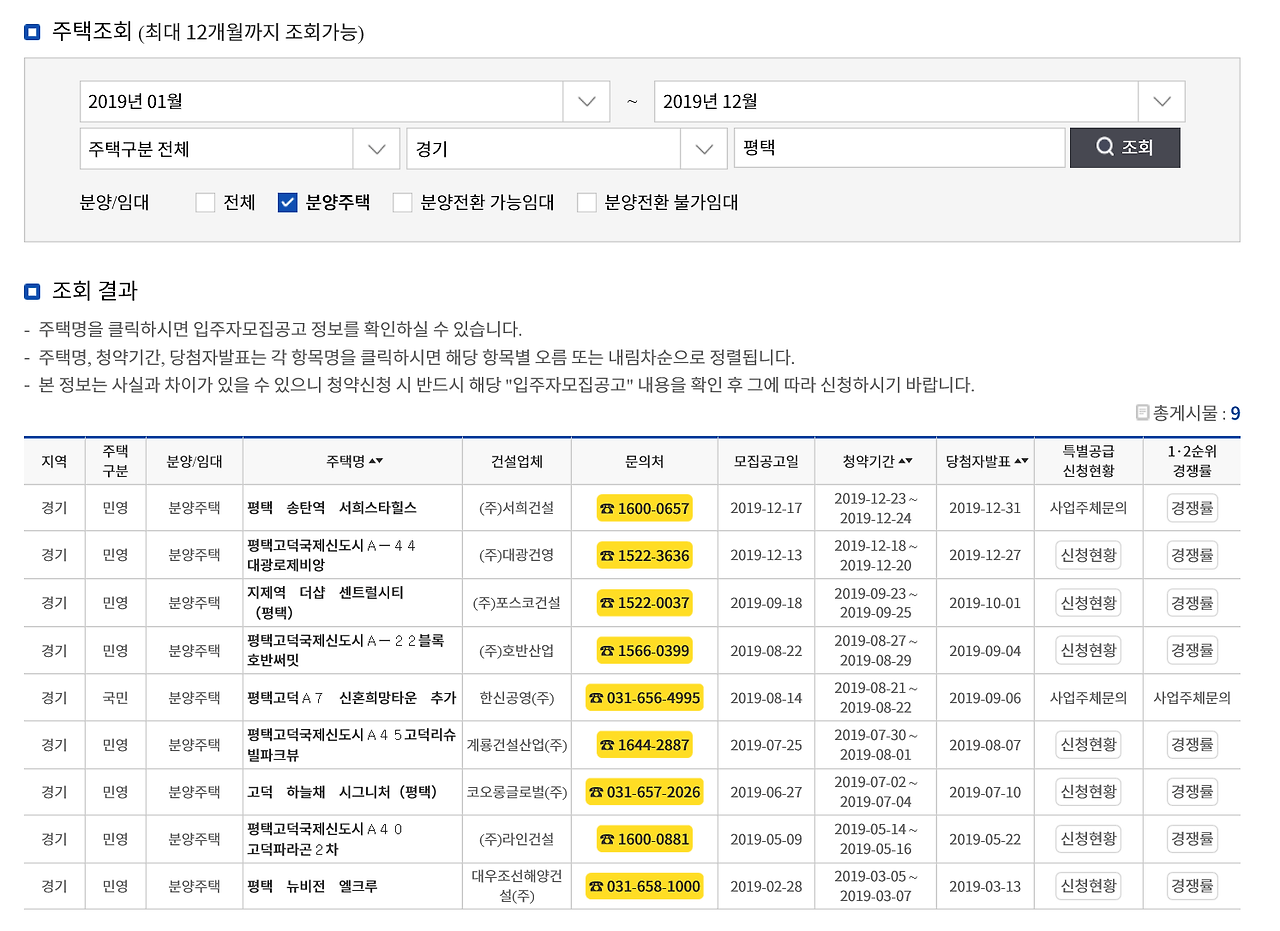Open the start month dropdown 2019년 01월
This screenshot has height=931, width=1280.
pyautogui.click(x=345, y=101)
